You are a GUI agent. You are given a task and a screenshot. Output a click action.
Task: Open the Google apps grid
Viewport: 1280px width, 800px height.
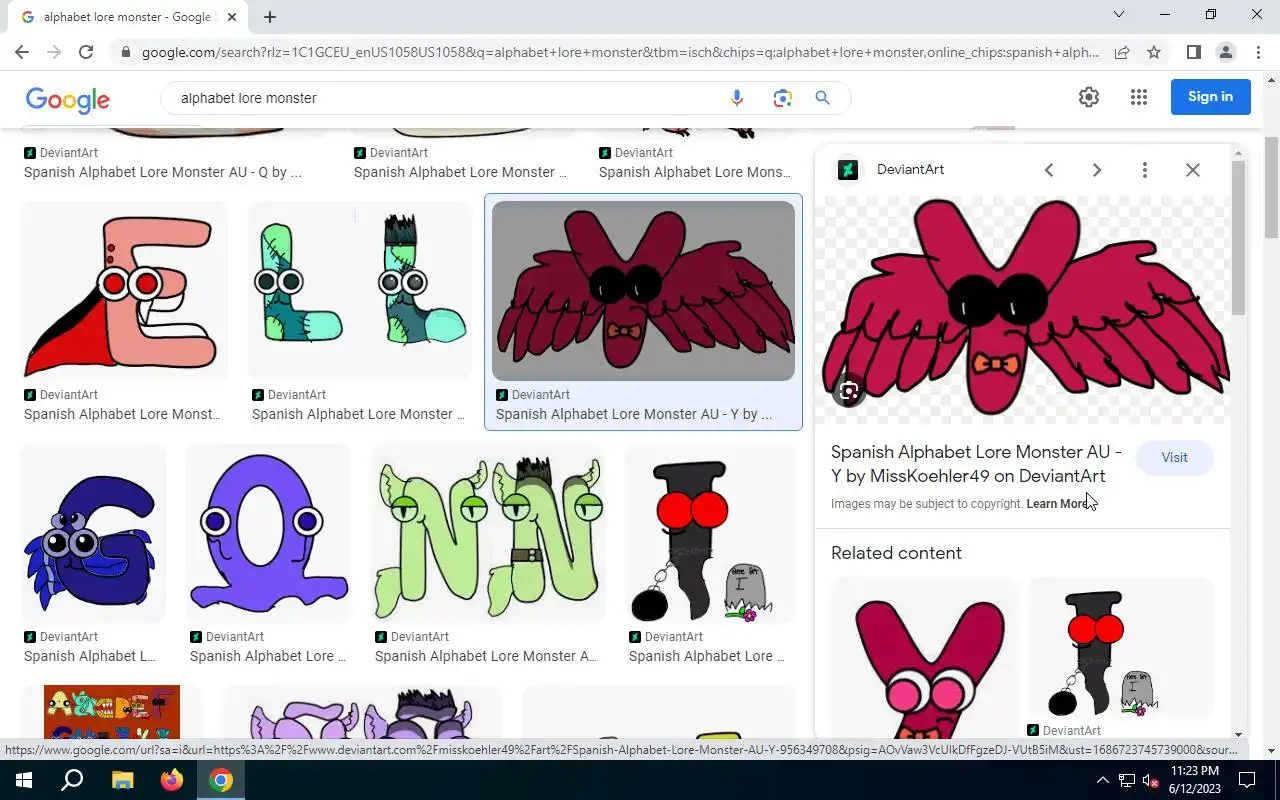pyautogui.click(x=1138, y=97)
